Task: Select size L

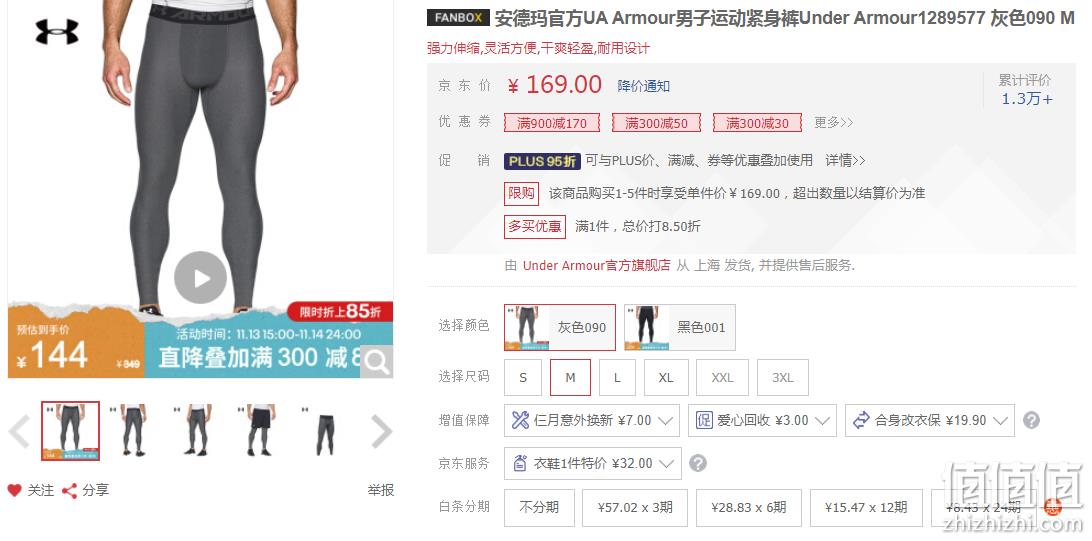Action: coord(617,378)
